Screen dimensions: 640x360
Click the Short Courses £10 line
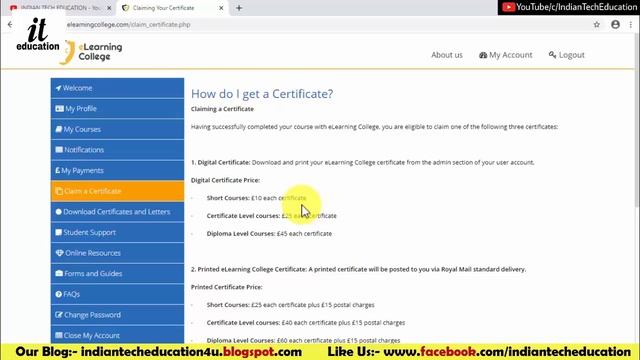coord(256,198)
